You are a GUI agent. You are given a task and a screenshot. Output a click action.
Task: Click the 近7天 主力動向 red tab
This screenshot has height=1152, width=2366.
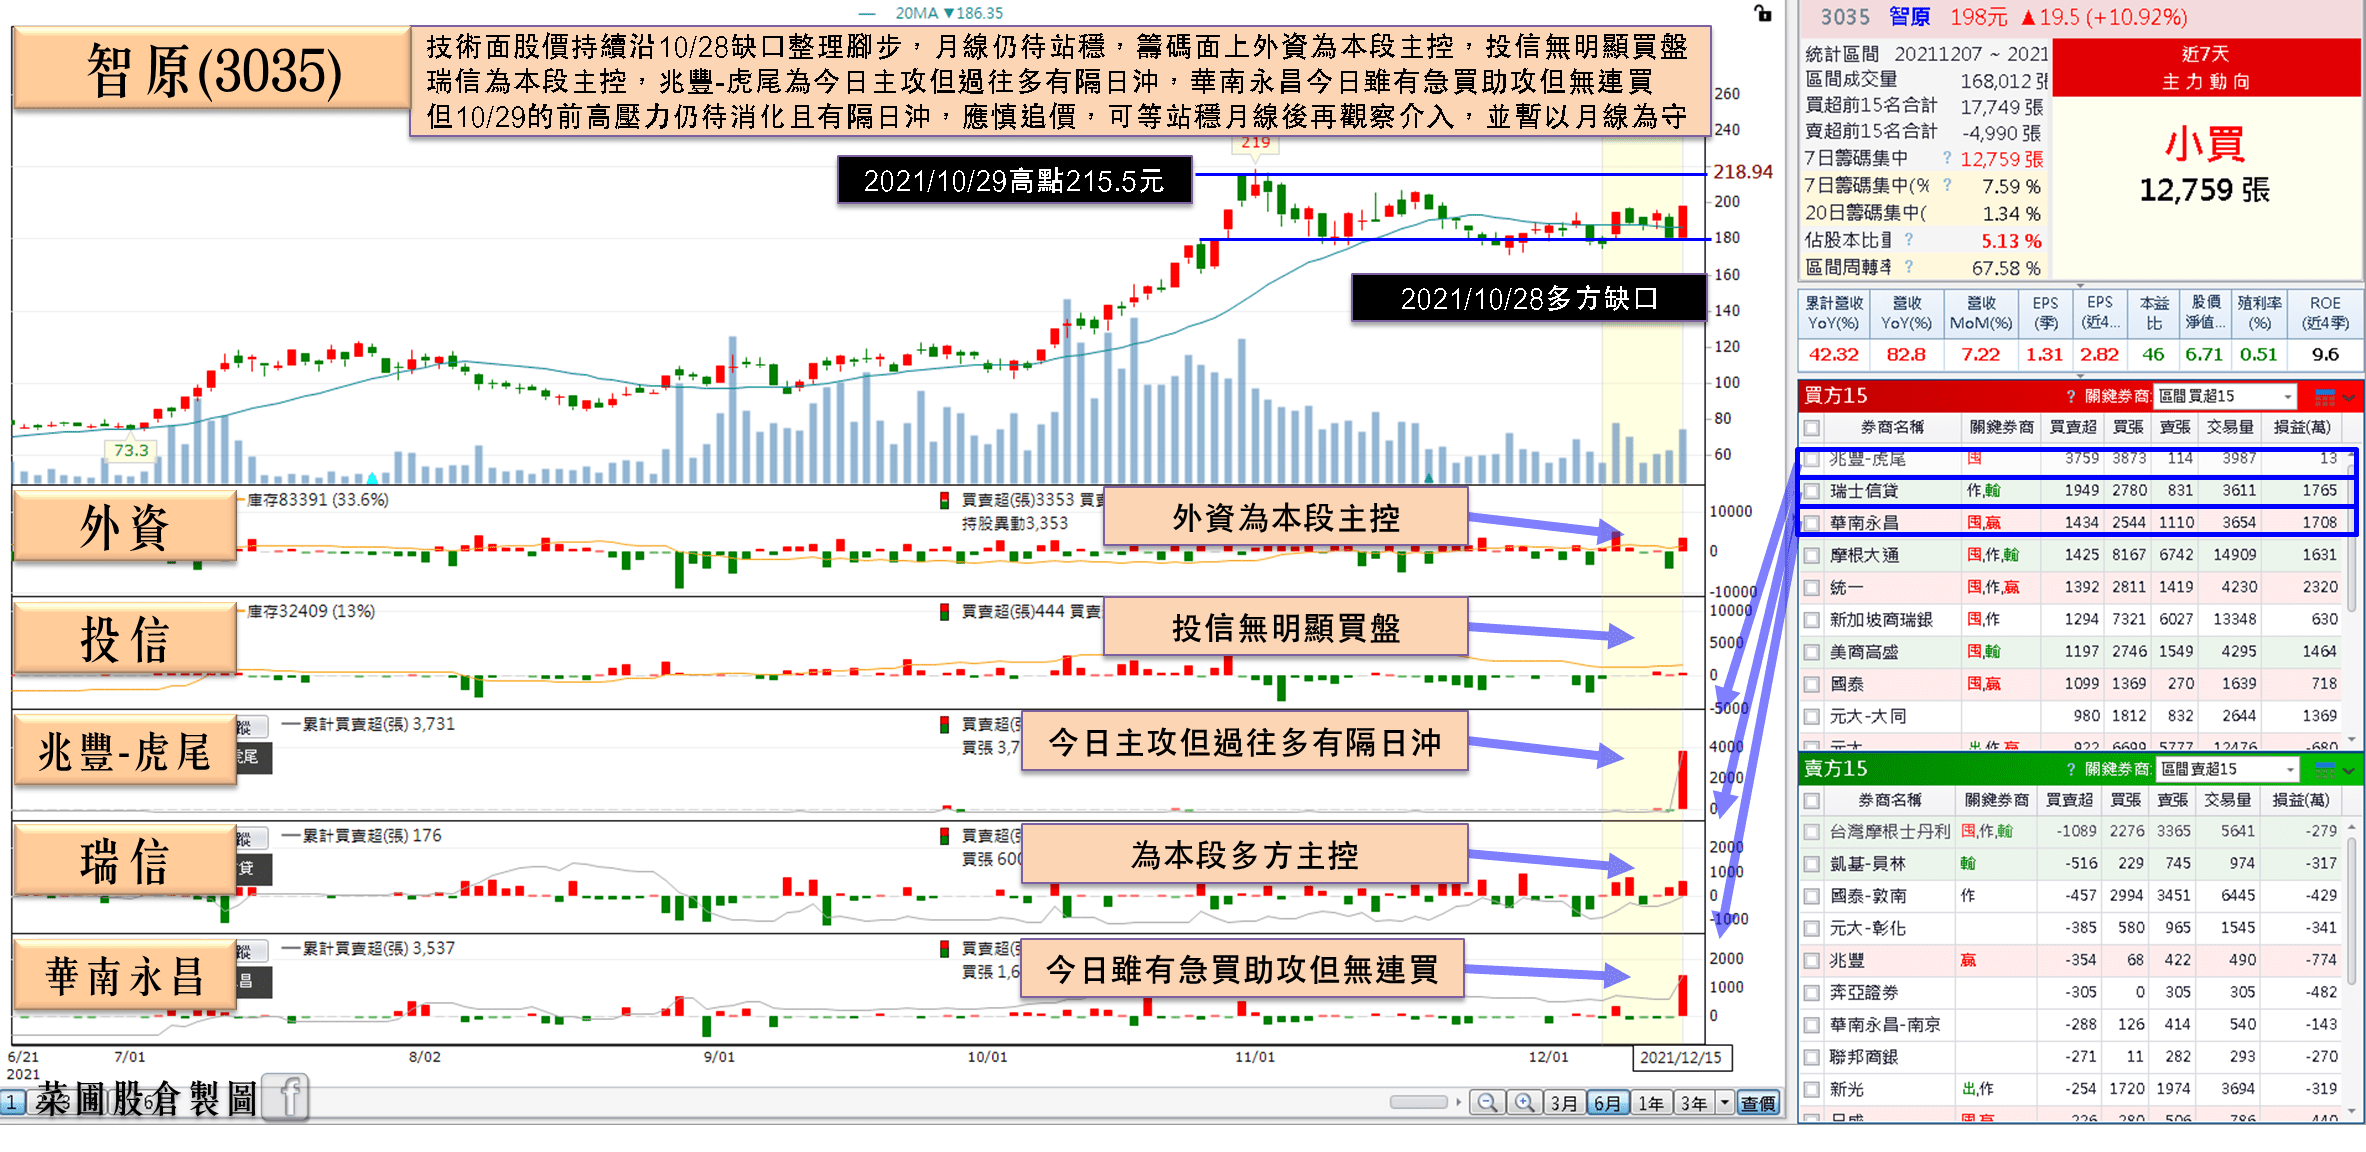pos(2205,67)
